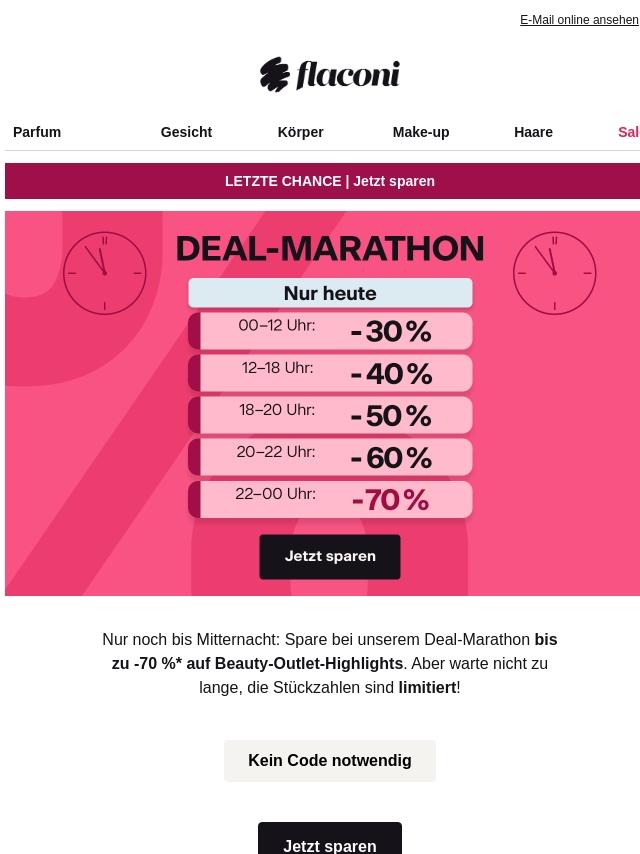Click the flaconi logo
The width and height of the screenshot is (640, 854).
click(330, 74)
